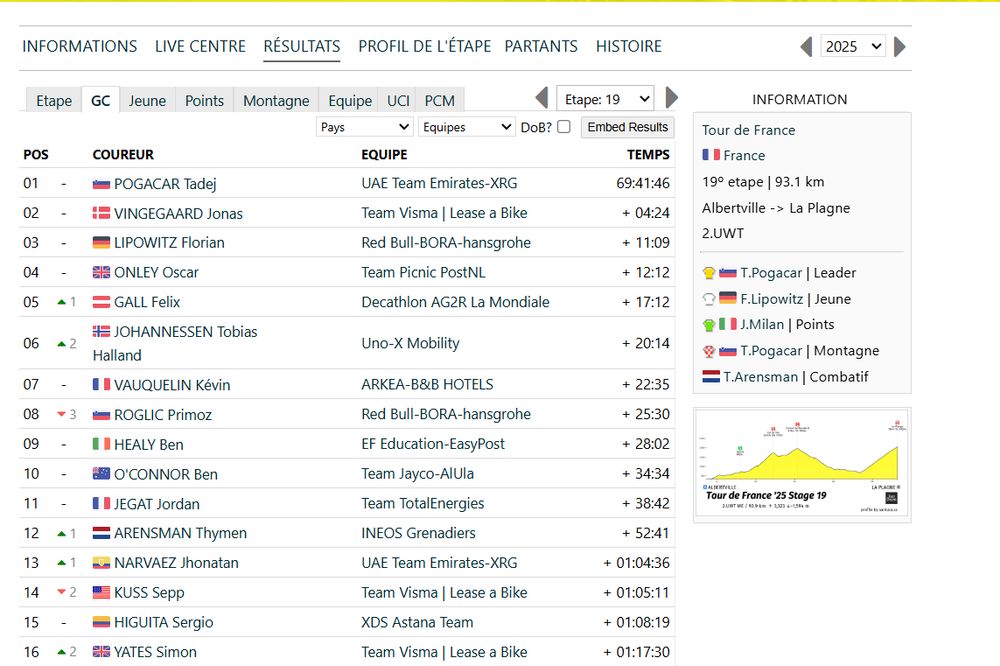Click the COUREUR column header
Screen dimensions: 1000x666
point(123,154)
